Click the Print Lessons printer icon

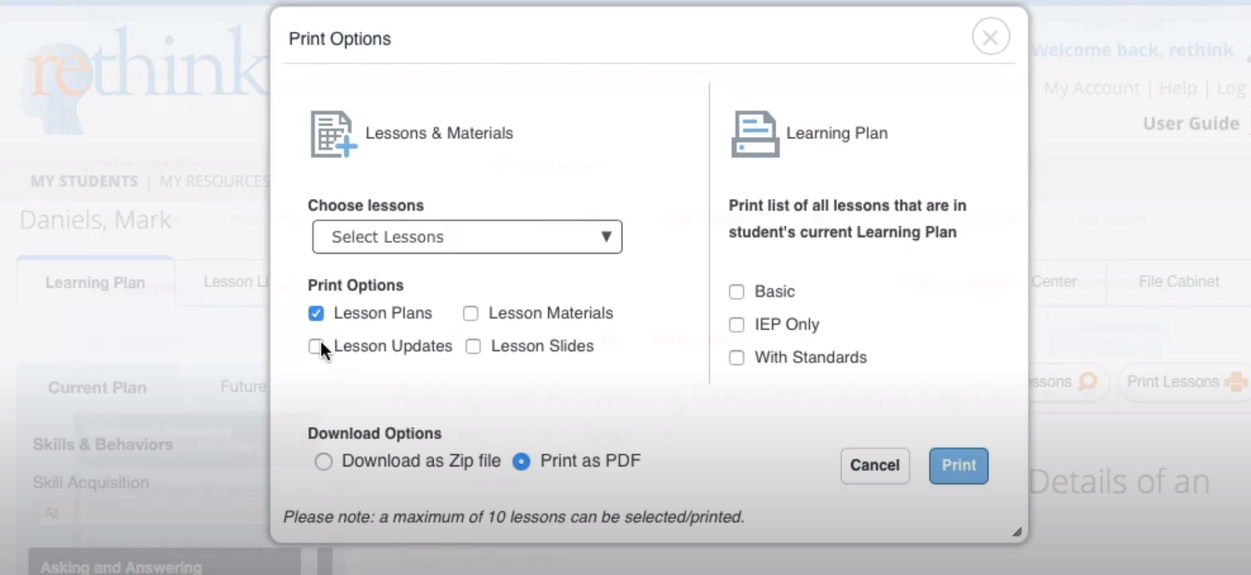[1236, 382]
